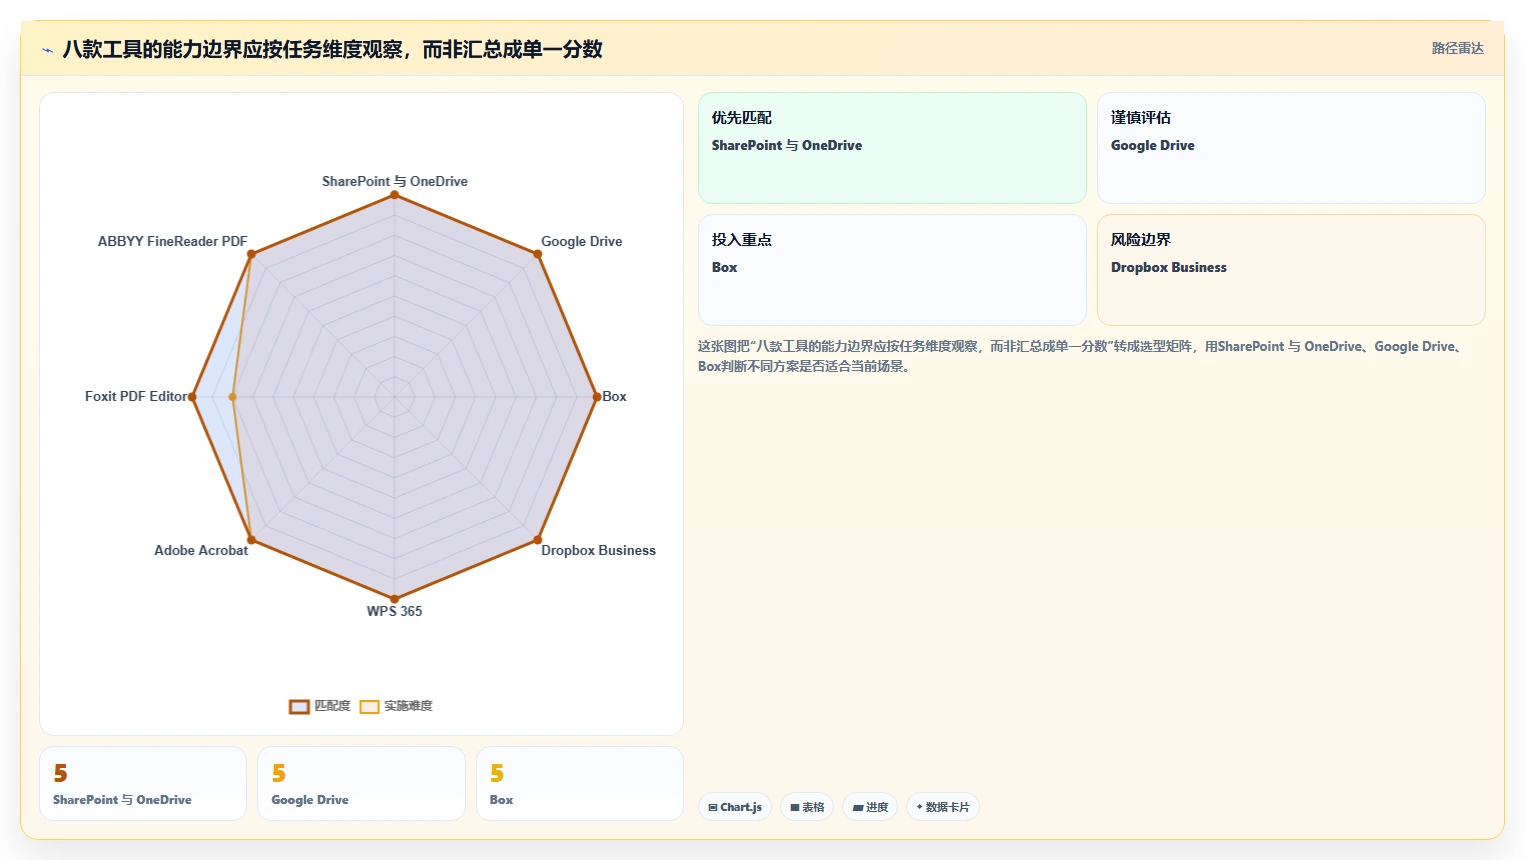
Task: Click the Box radar axis label
Action: (x=614, y=396)
